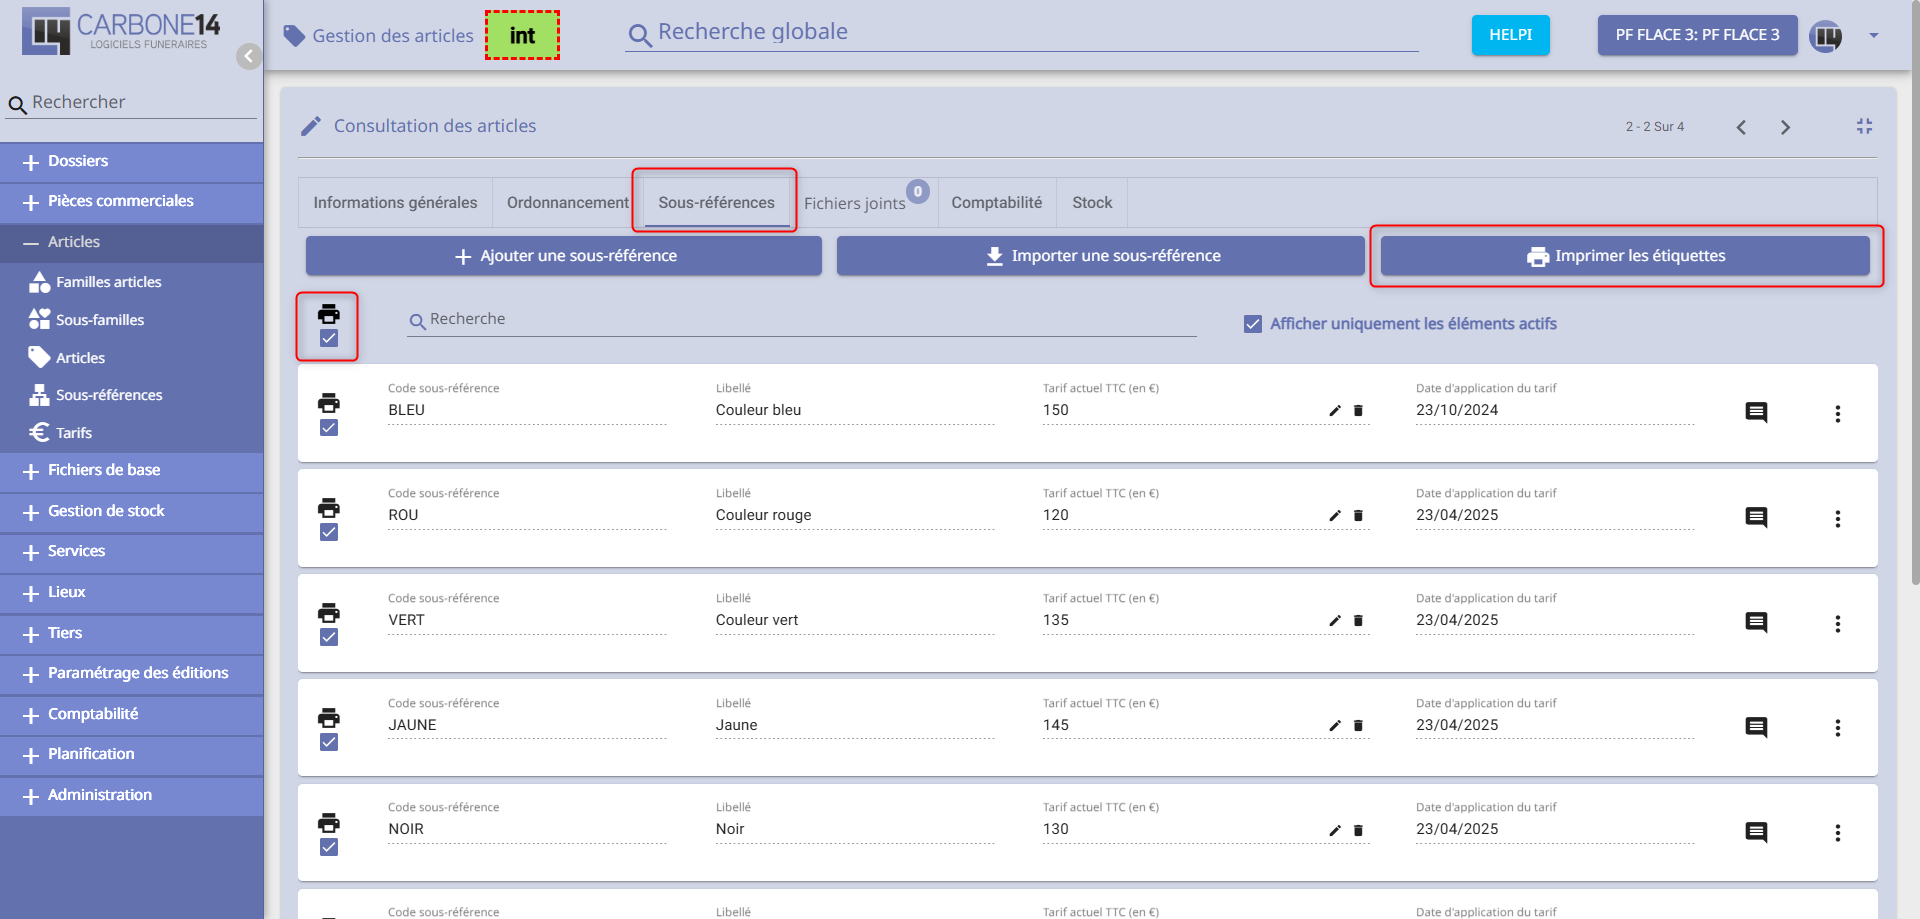Open more options menu for ROU row
Screen dimensions: 1920x919
pyautogui.click(x=1837, y=518)
